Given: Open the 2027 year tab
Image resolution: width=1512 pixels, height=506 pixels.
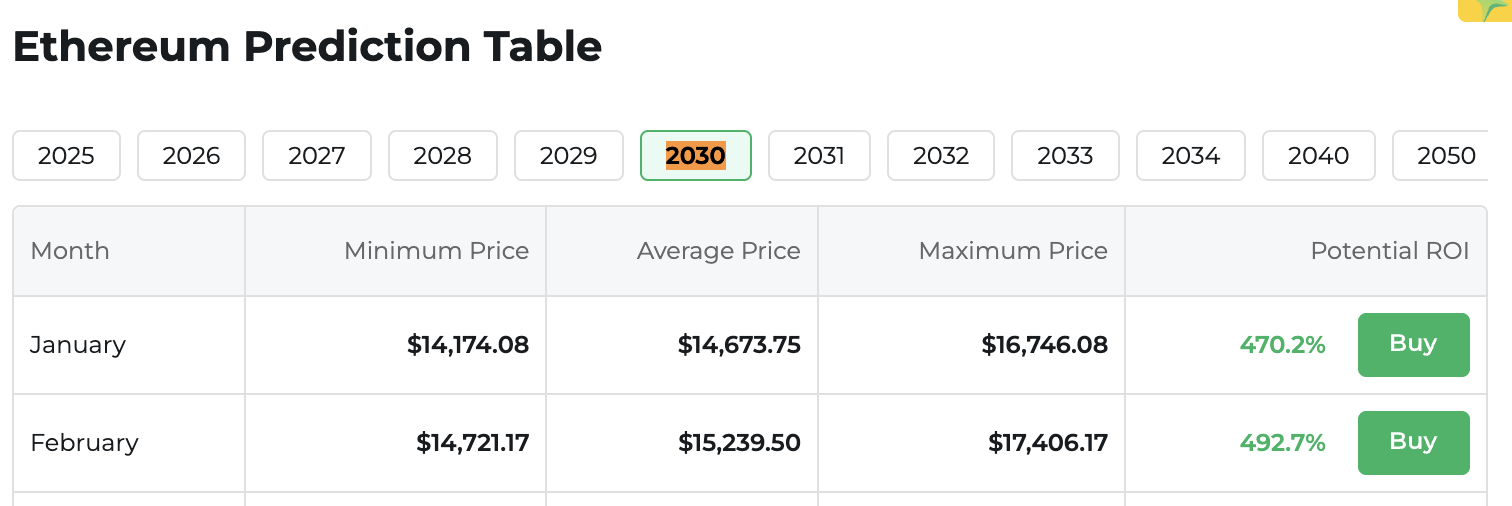Looking at the screenshot, I should 316,156.
